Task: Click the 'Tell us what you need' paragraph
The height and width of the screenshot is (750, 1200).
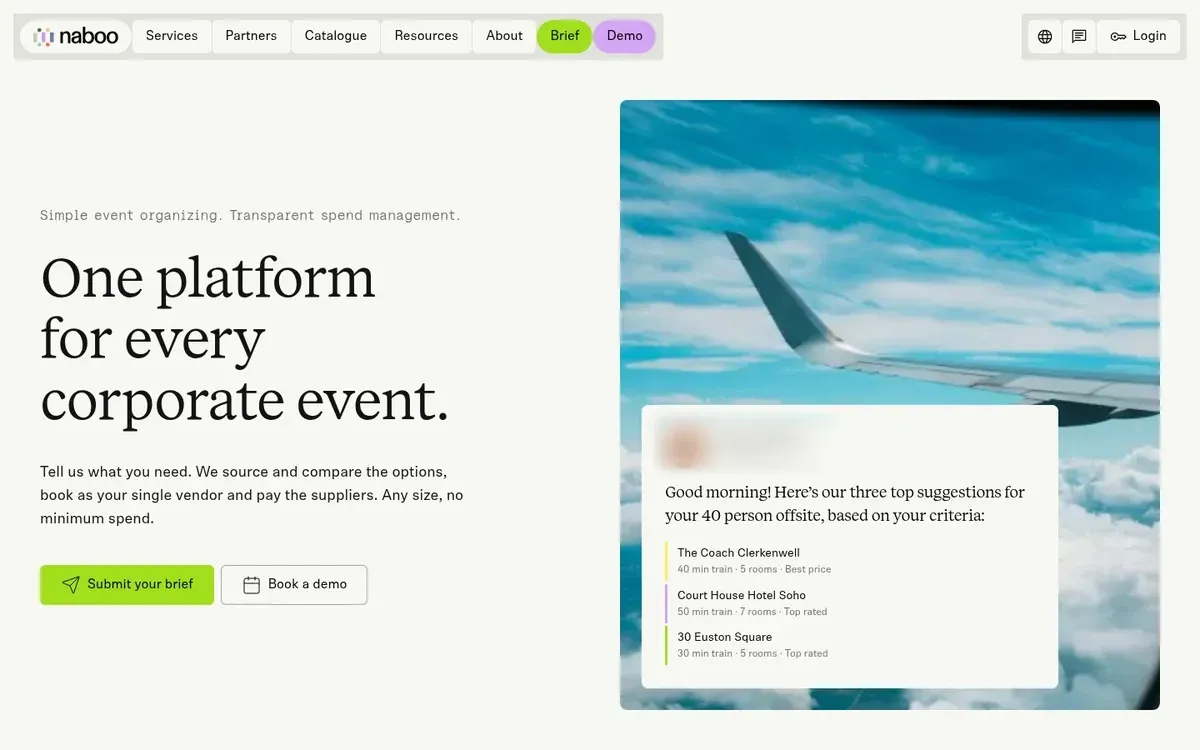Action: click(252, 495)
